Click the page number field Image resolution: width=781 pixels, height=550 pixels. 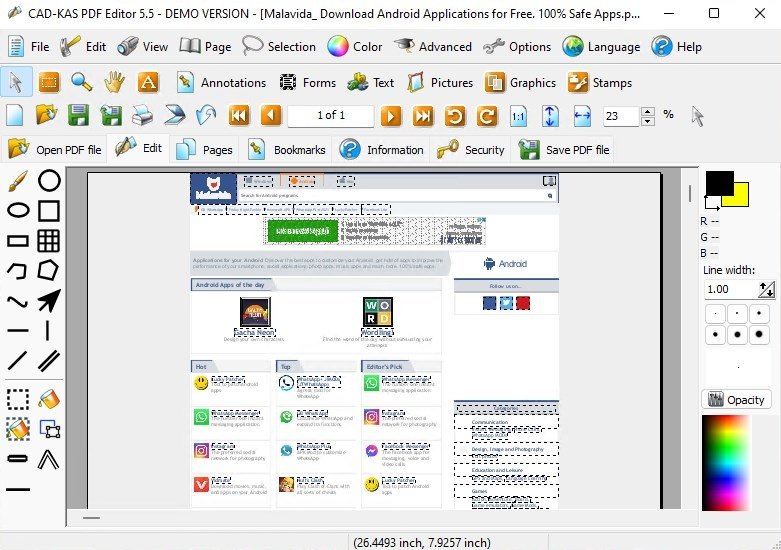tap(331, 116)
